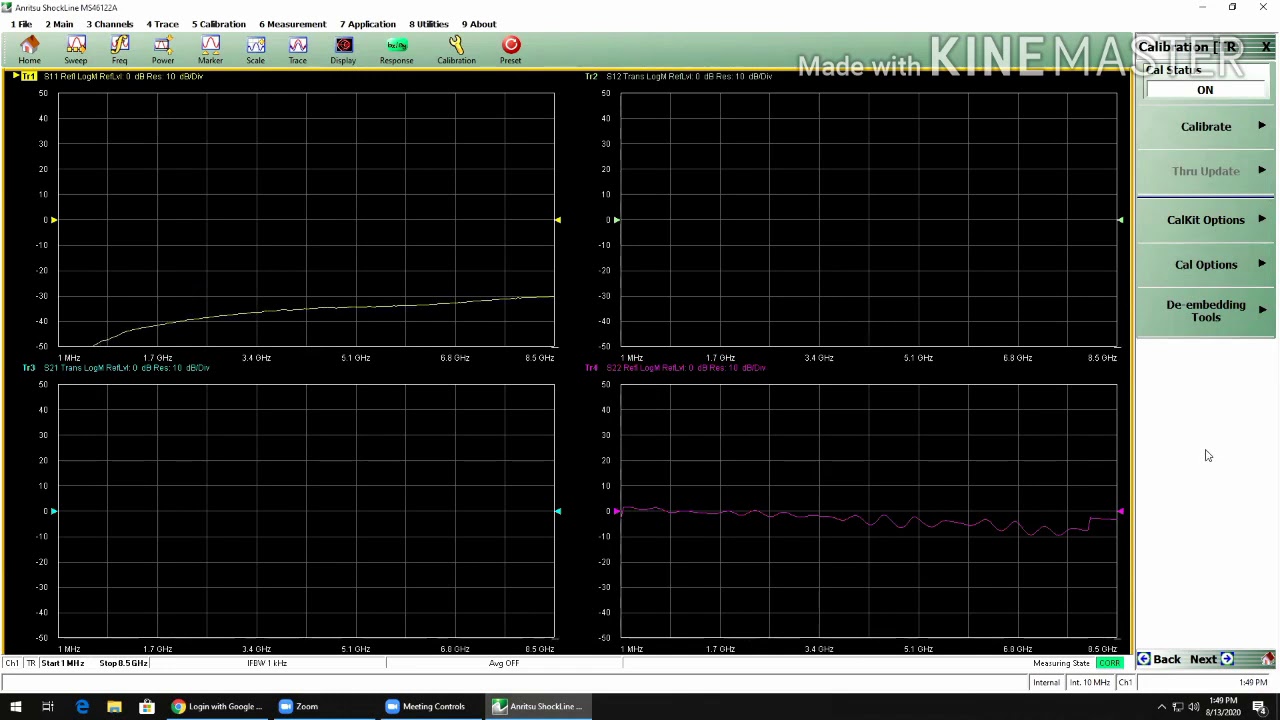This screenshot has height=720, width=1280.
Task: Expand the CalKit Options submenu
Action: (1206, 220)
